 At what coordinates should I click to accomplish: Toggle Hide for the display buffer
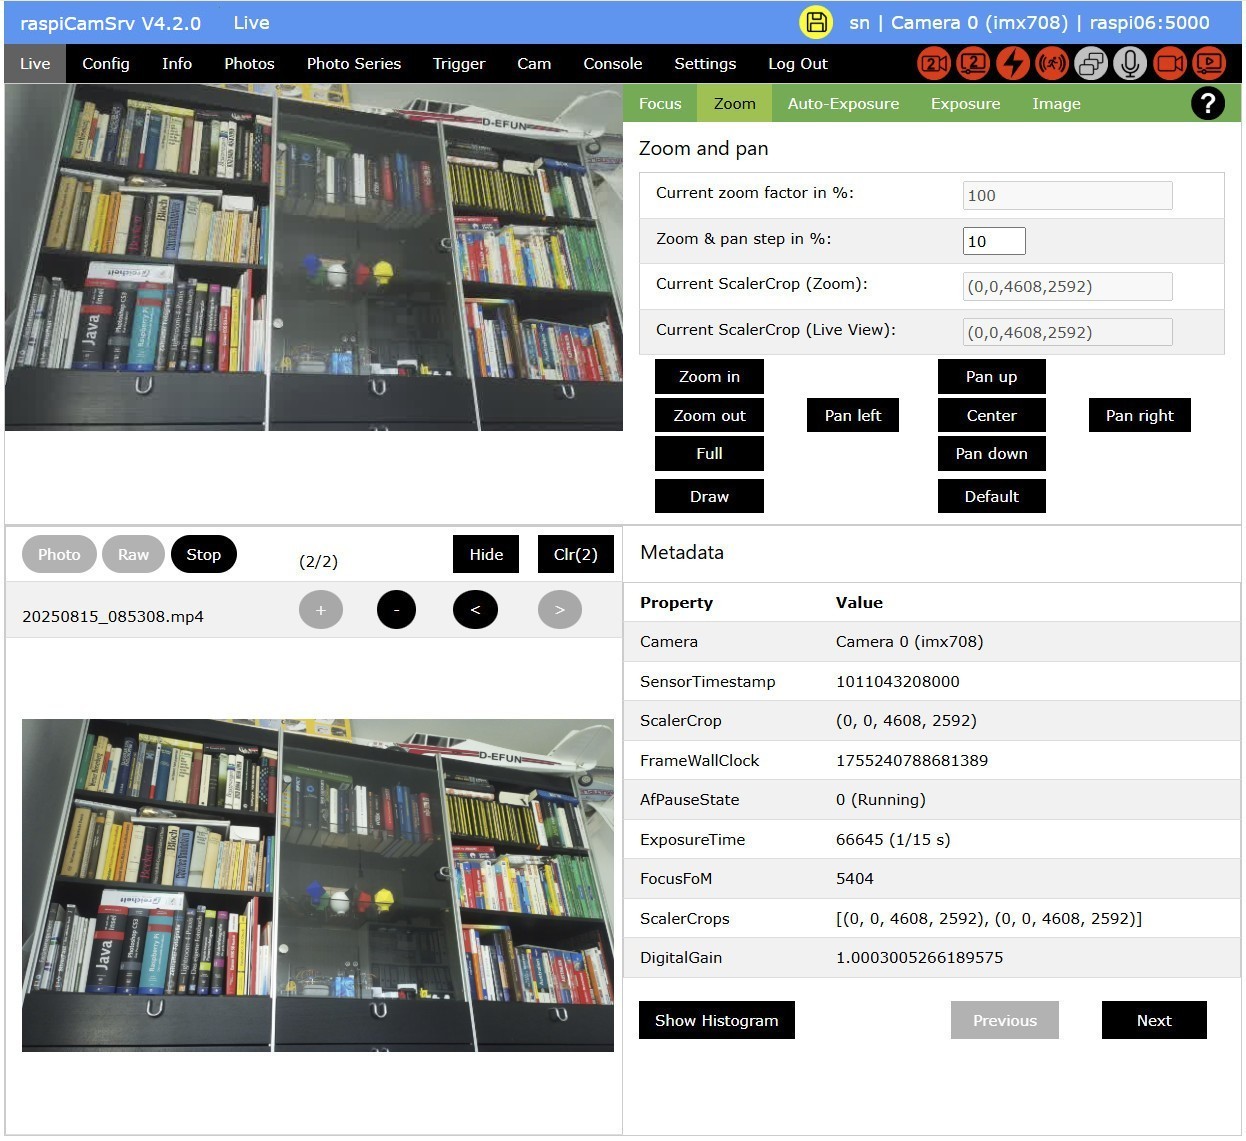coord(485,553)
